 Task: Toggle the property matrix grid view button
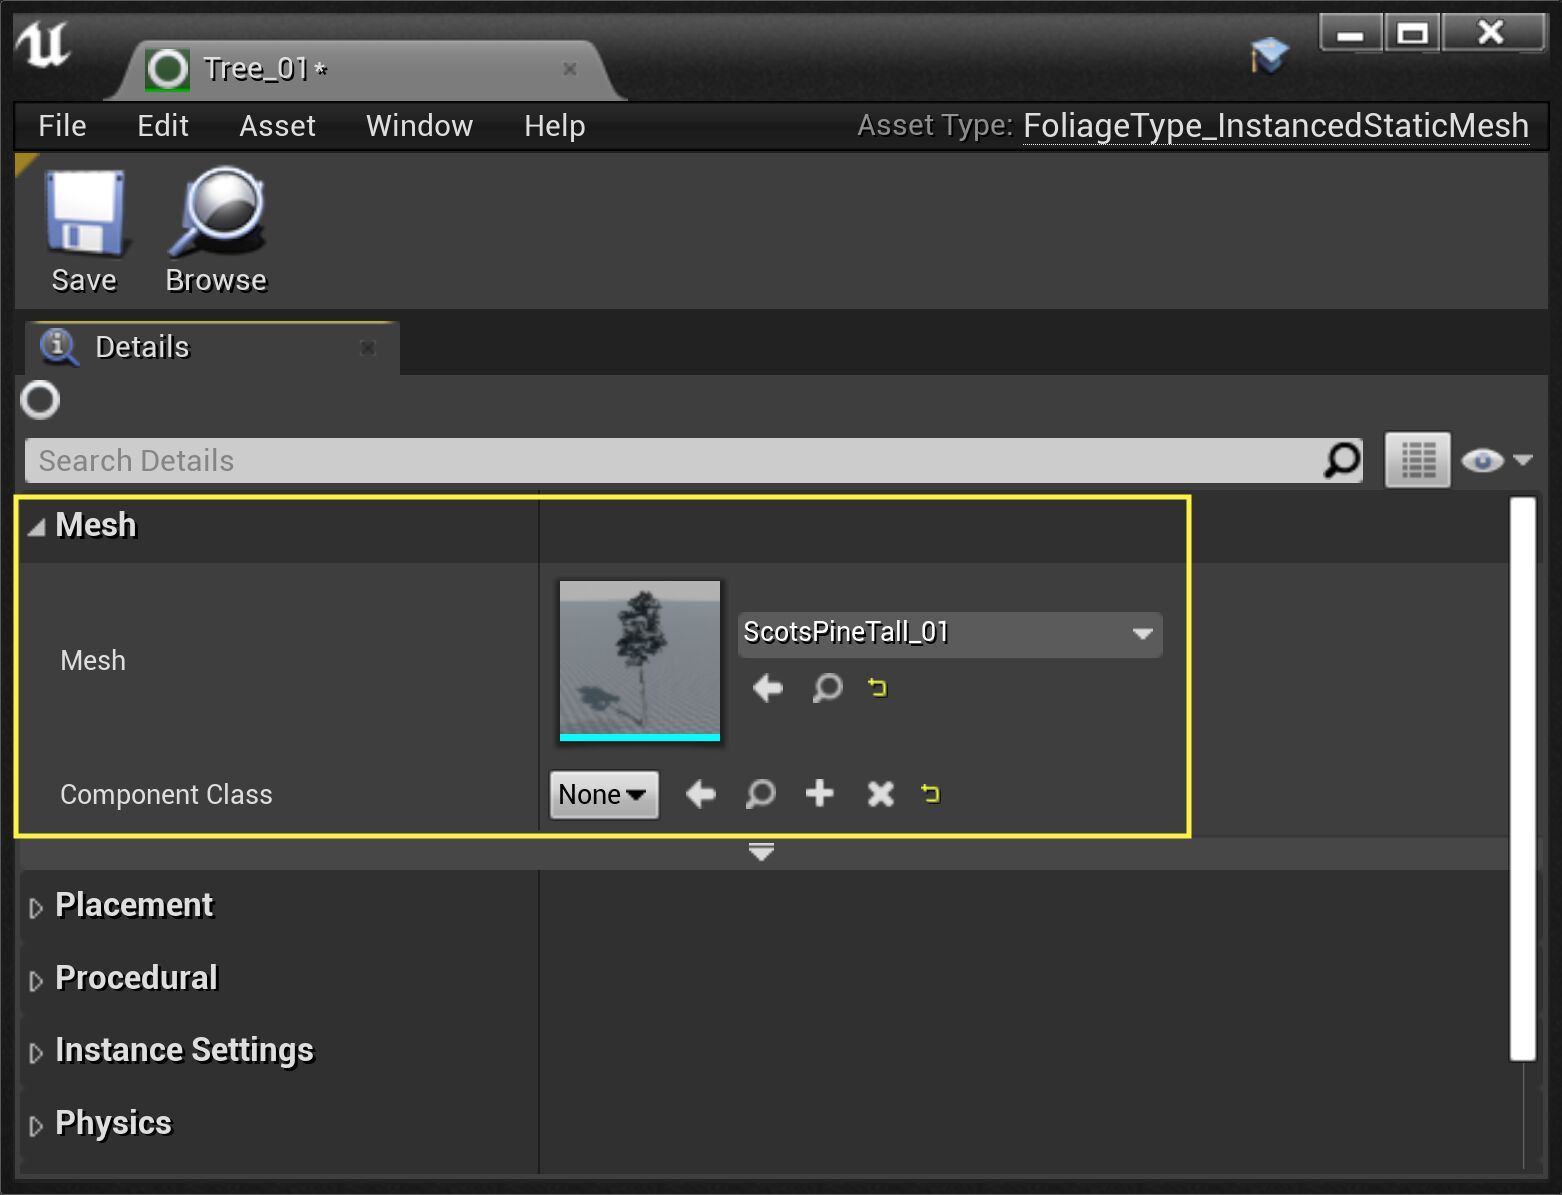click(x=1417, y=460)
